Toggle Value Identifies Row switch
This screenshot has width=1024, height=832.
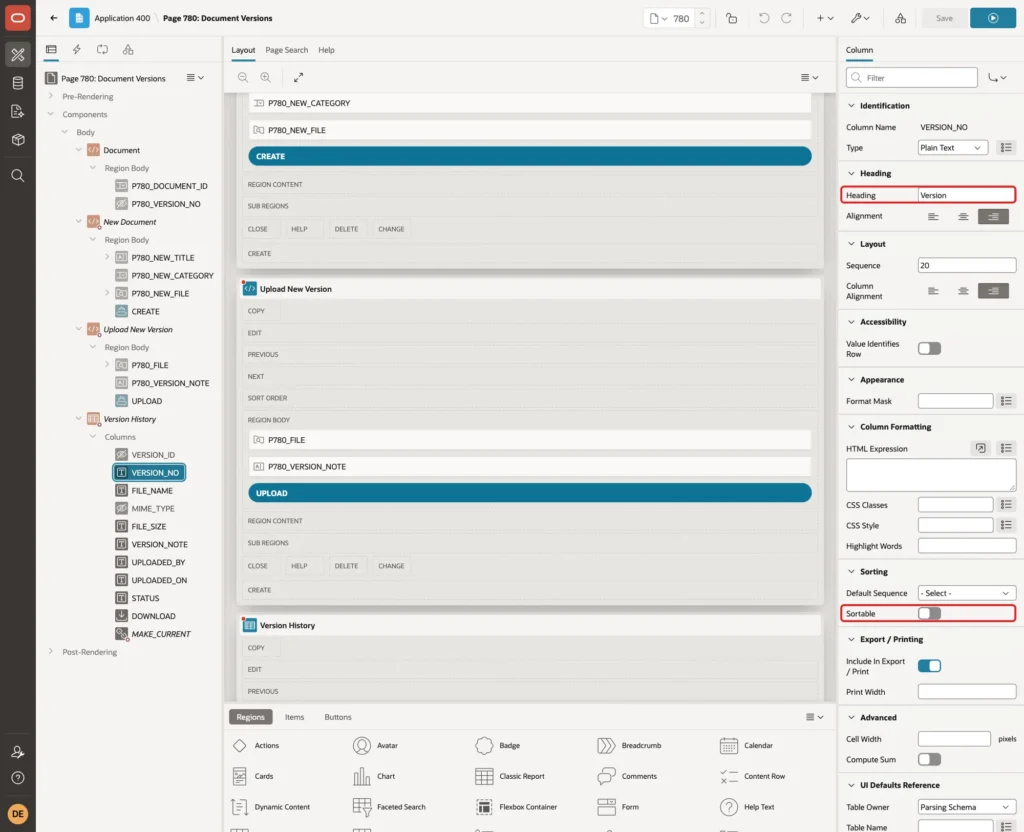tap(929, 349)
